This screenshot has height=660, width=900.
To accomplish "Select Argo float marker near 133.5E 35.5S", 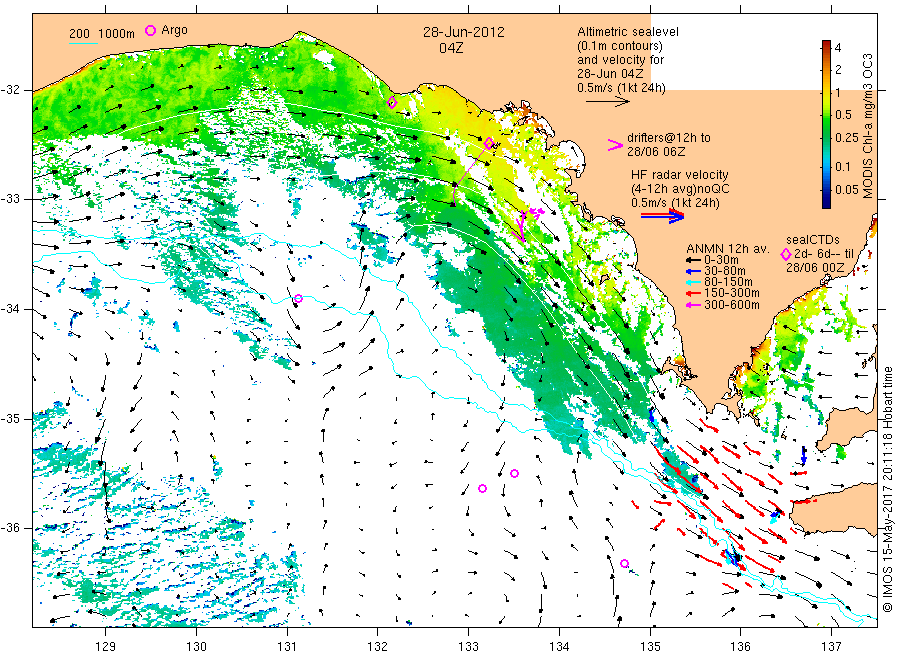I will point(515,473).
